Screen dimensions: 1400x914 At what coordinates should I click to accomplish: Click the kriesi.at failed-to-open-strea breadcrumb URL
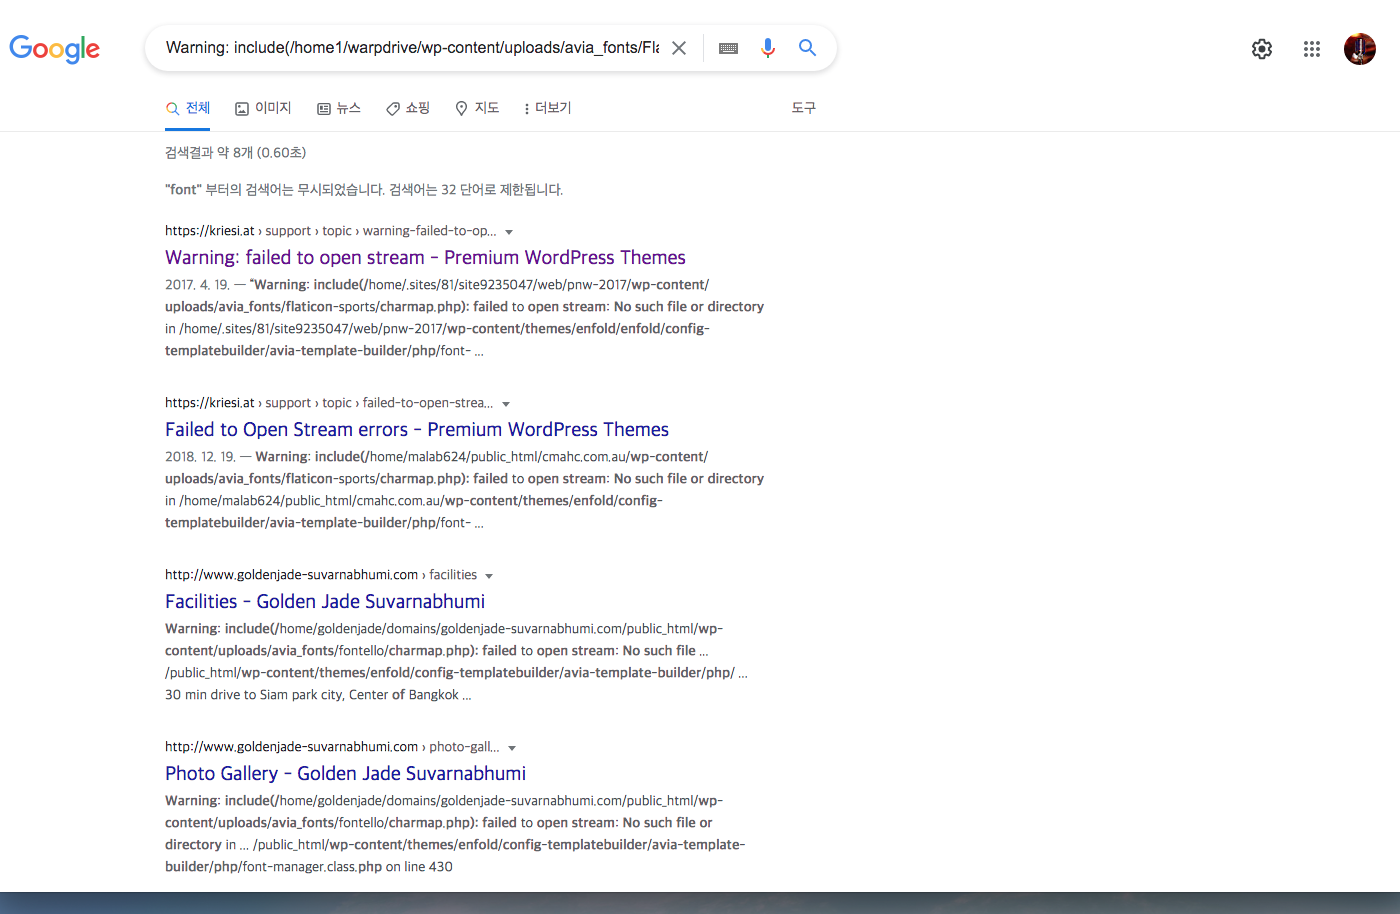[329, 403]
